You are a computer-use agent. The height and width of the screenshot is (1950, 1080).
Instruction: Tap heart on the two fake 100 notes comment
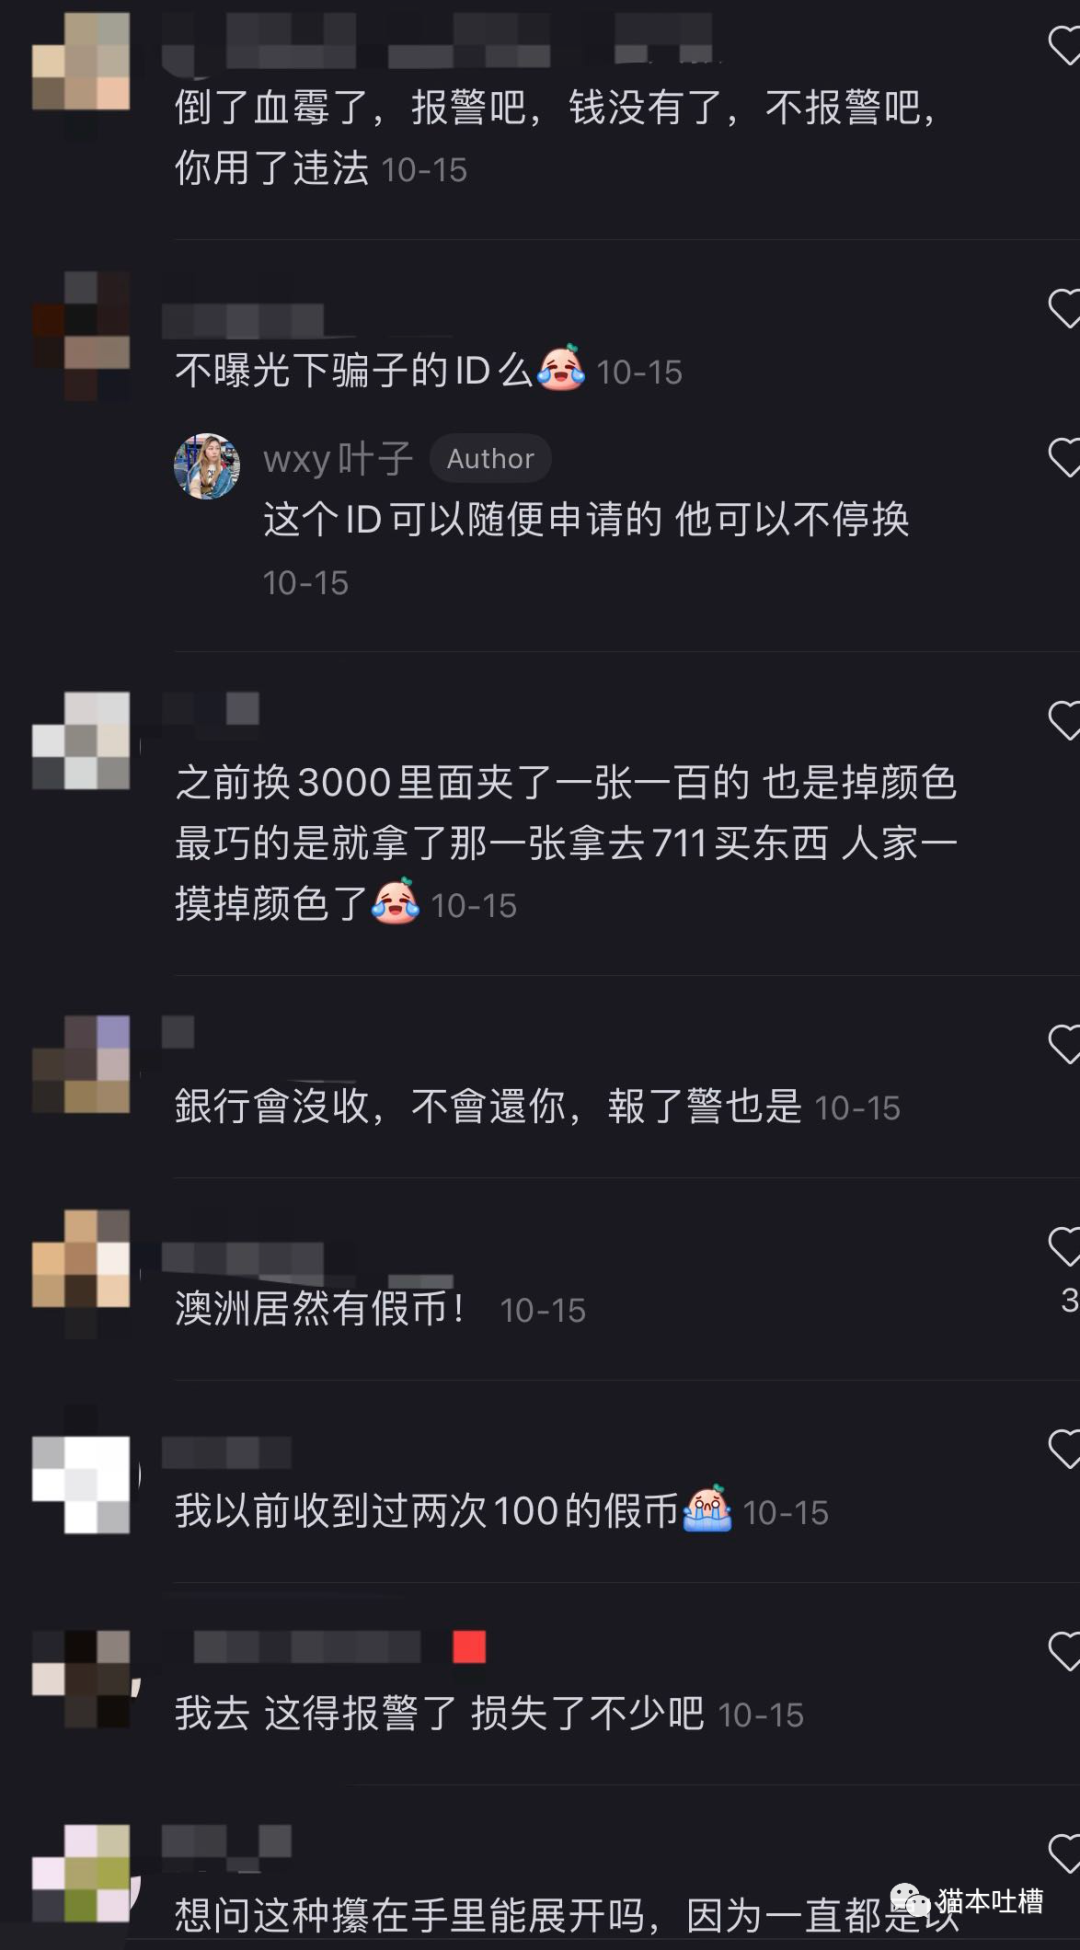click(1064, 1448)
